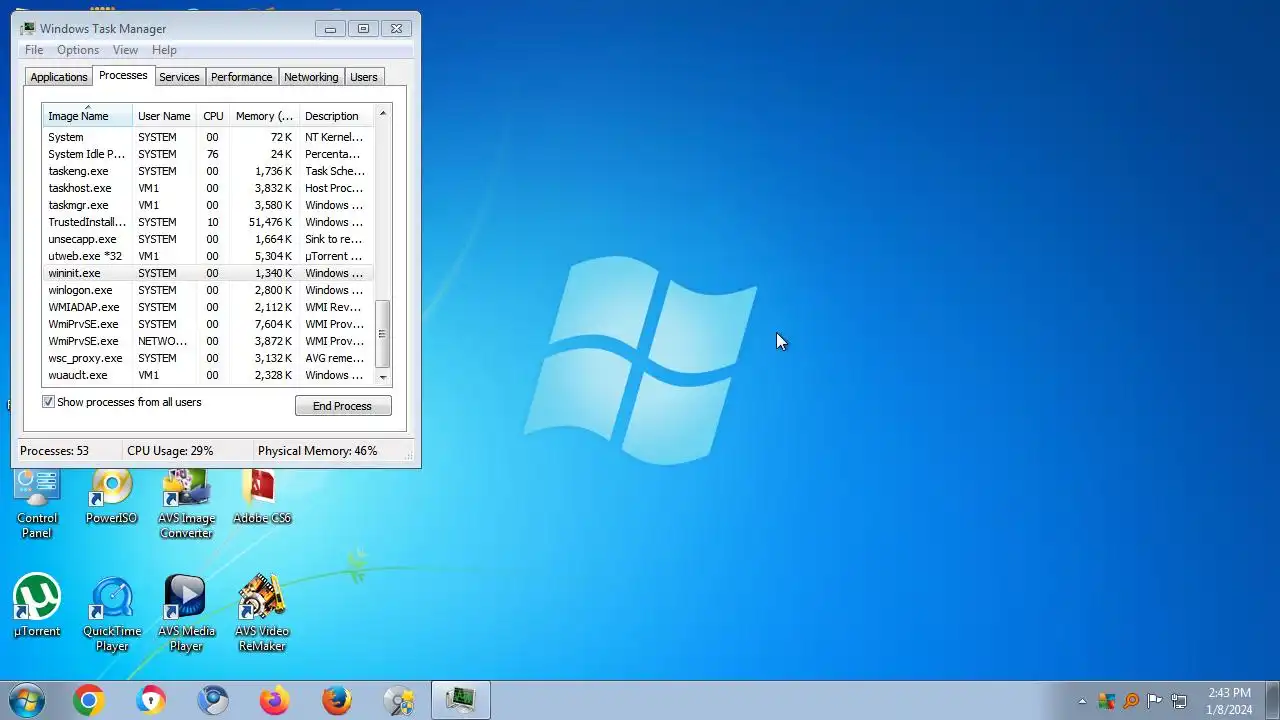Screen dimensions: 1280x720
Task: Toggle Show processes from all users
Action: point(48,402)
